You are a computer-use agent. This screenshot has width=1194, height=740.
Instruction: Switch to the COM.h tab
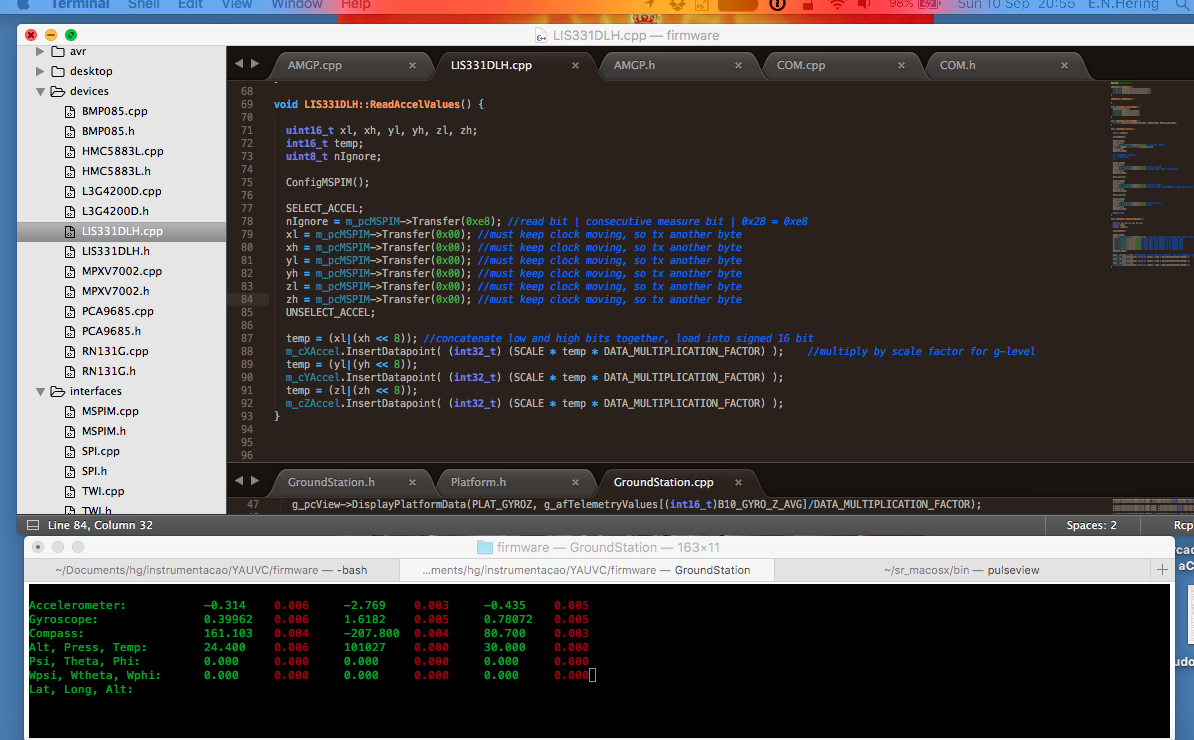[957, 65]
